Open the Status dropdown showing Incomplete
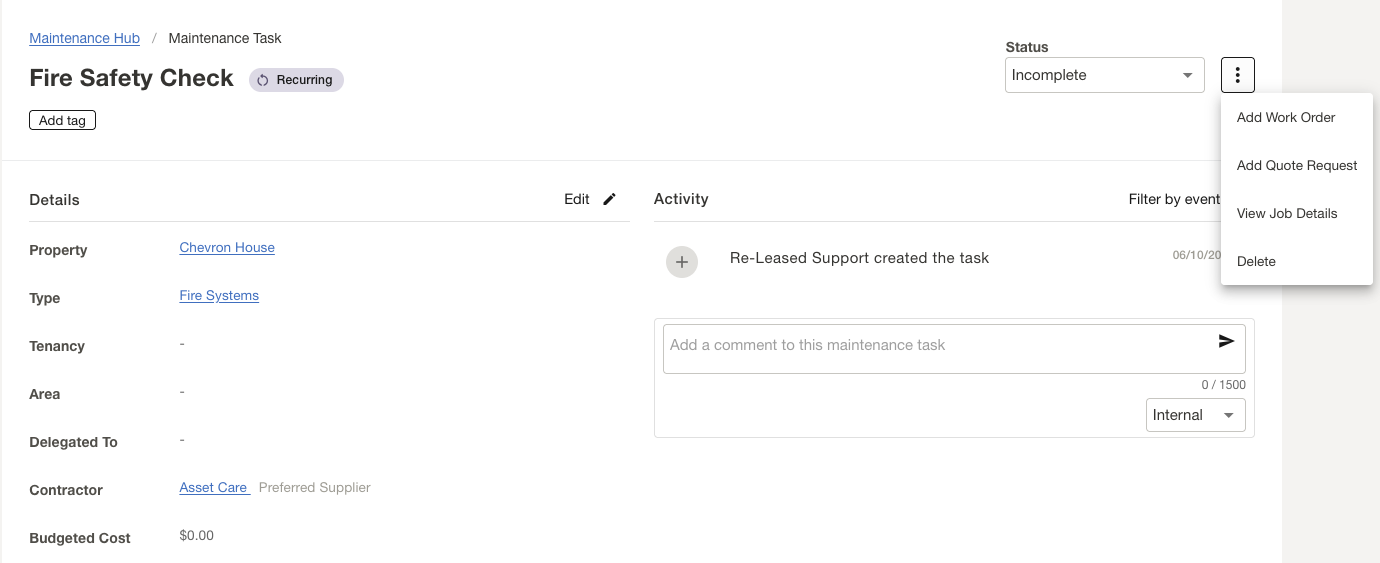The width and height of the screenshot is (1380, 563). click(x=1103, y=75)
